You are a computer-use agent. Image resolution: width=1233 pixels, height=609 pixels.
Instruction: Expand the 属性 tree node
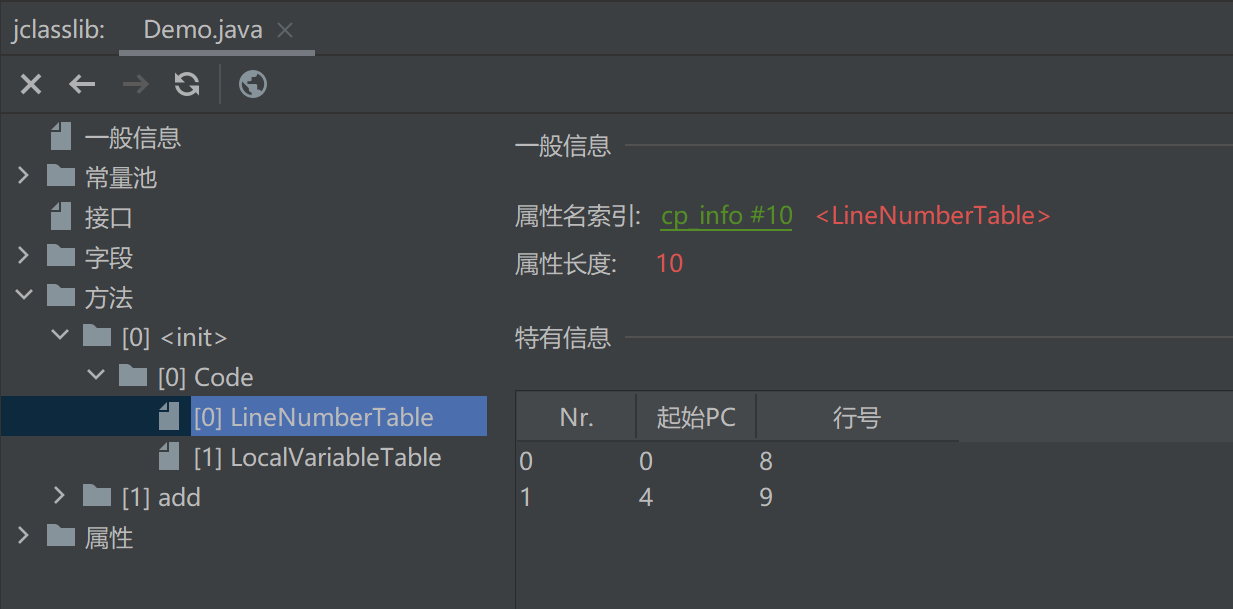pos(24,537)
